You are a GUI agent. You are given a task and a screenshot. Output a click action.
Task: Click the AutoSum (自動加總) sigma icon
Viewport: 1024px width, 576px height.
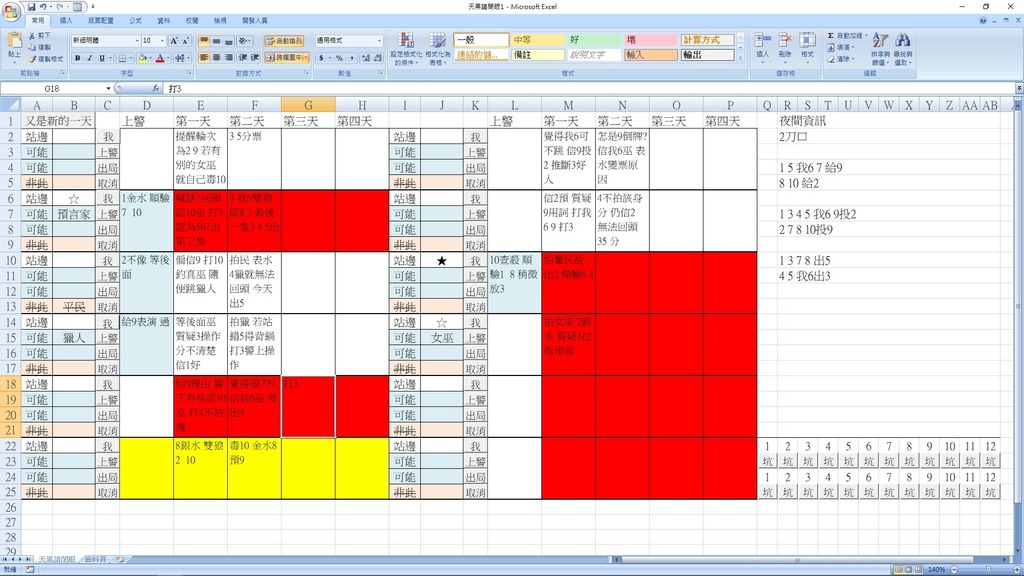point(831,35)
